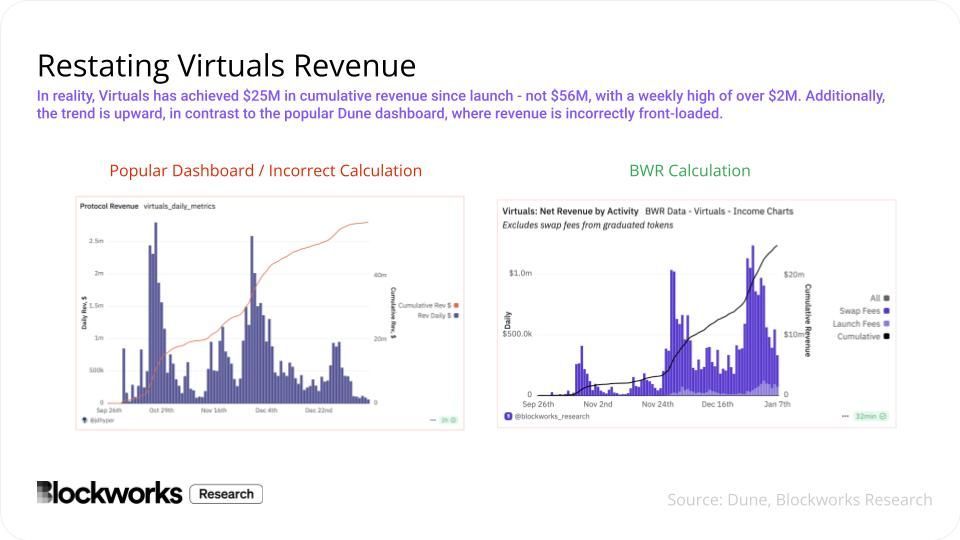Click the Dec 22nd axis label

pyautogui.click(x=318, y=410)
